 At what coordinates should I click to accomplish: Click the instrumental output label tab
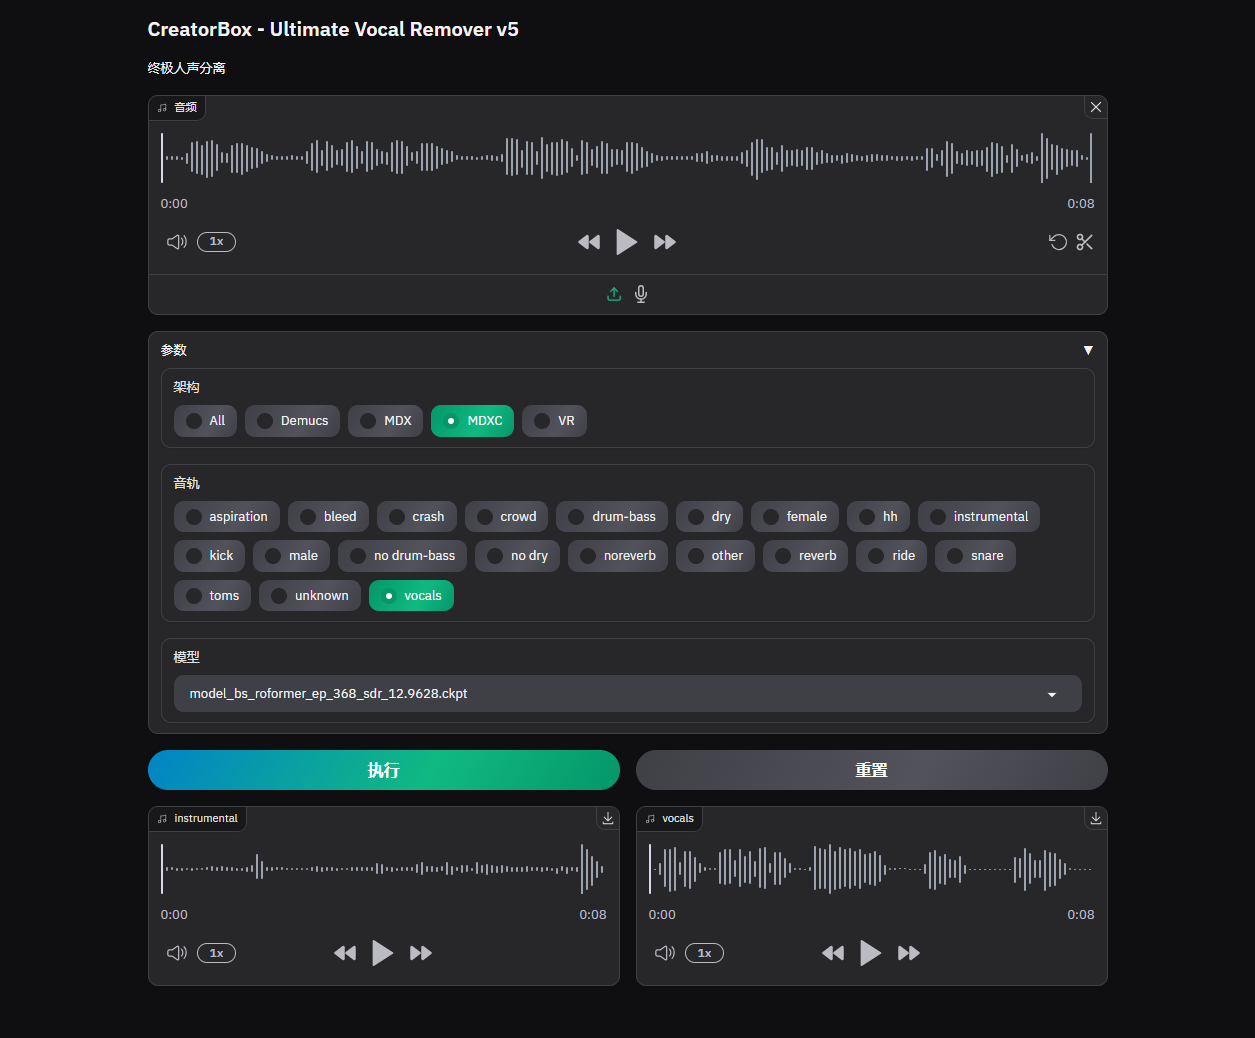198,818
